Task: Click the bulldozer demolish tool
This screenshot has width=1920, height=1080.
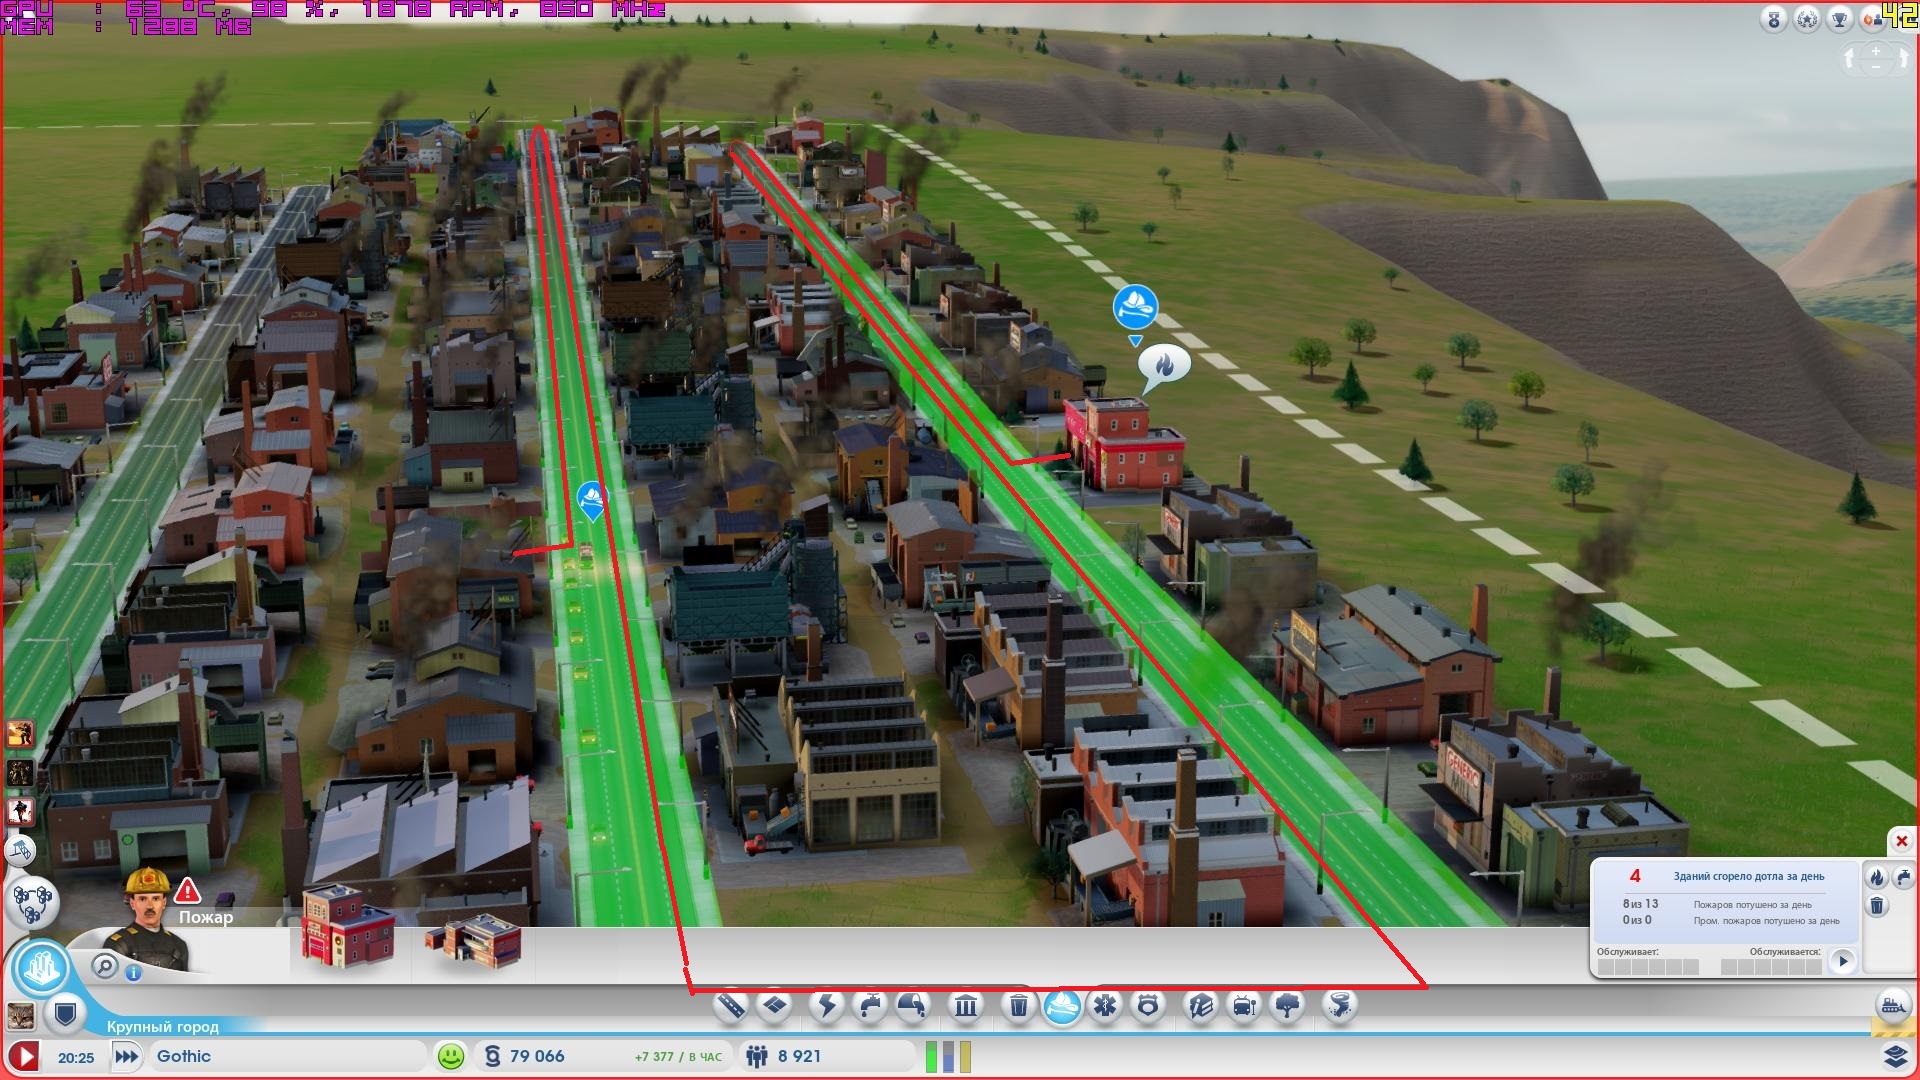Action: point(1893,1005)
